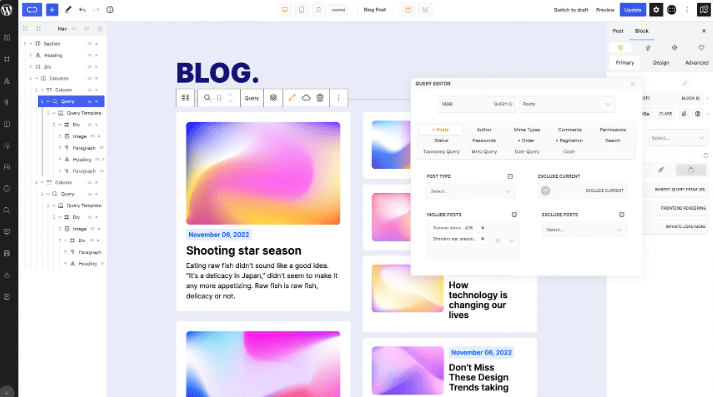Image resolution: width=713 pixels, height=397 pixels.
Task: Toggle the Exclude Posts dynamic checkbox
Action: (x=622, y=215)
